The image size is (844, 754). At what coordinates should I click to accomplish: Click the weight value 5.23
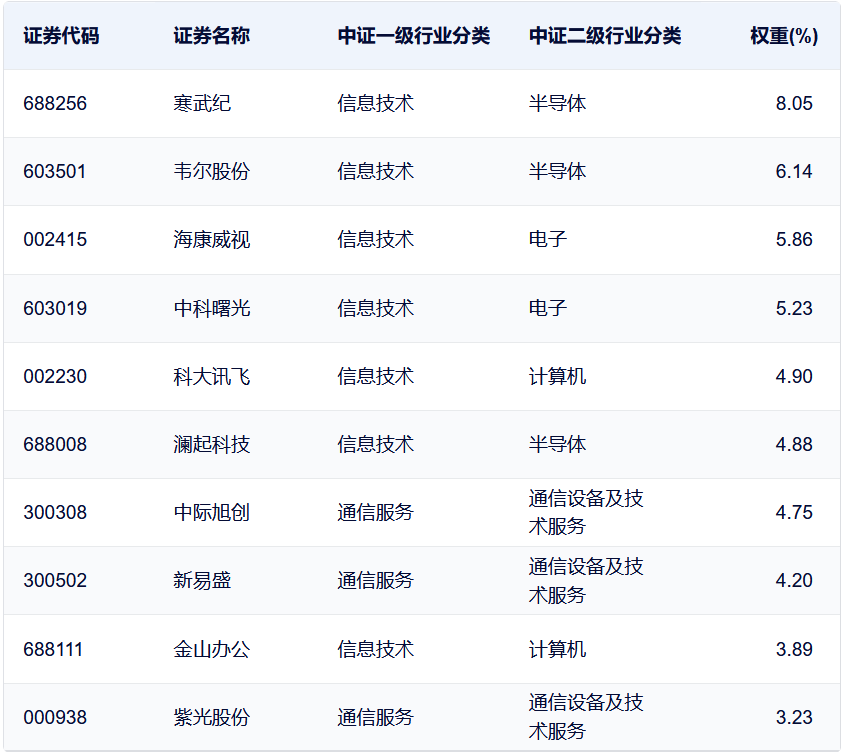tap(794, 308)
